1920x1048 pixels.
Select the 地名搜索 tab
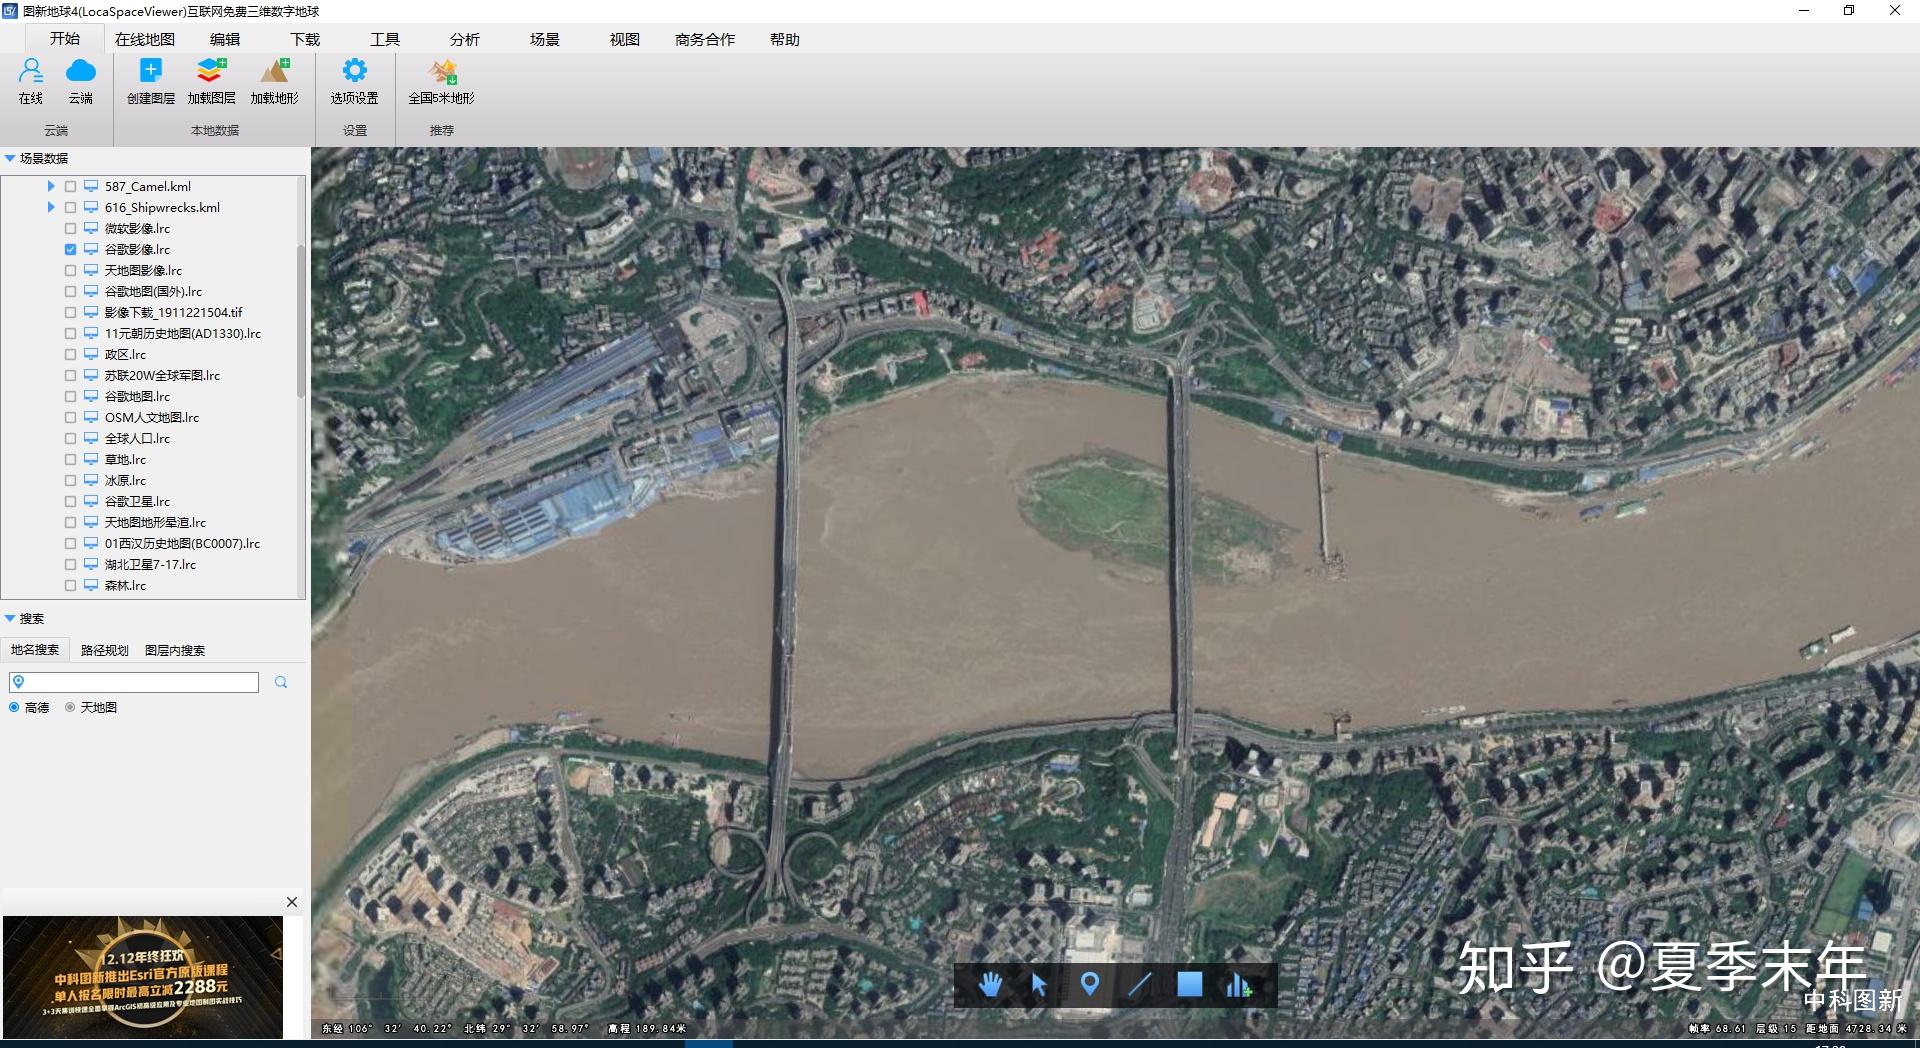point(35,650)
